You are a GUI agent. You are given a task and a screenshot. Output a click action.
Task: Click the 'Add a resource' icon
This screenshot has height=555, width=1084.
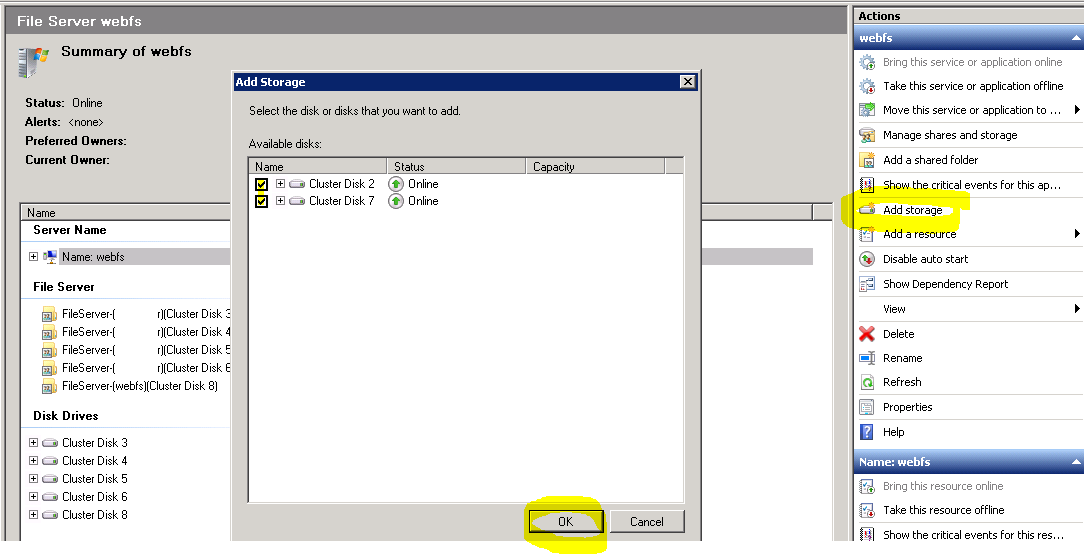pos(867,234)
